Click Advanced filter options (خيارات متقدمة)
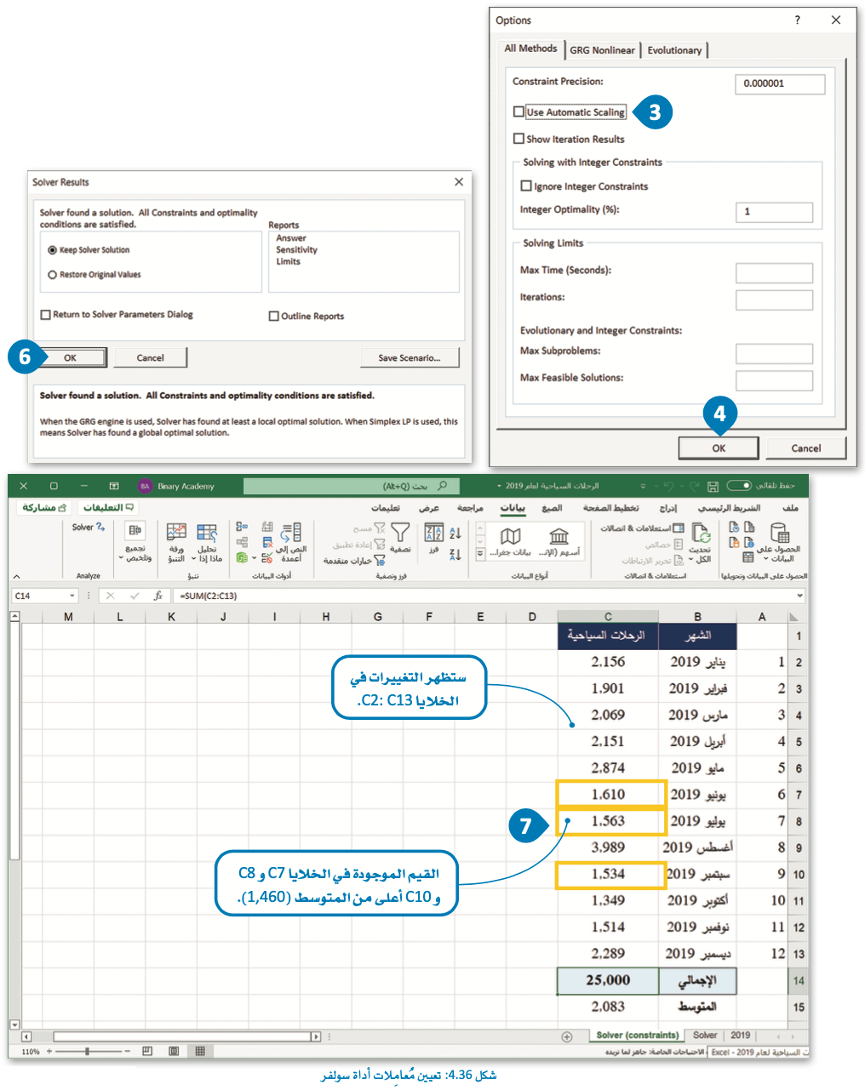The image size is (866, 1091). (354, 560)
